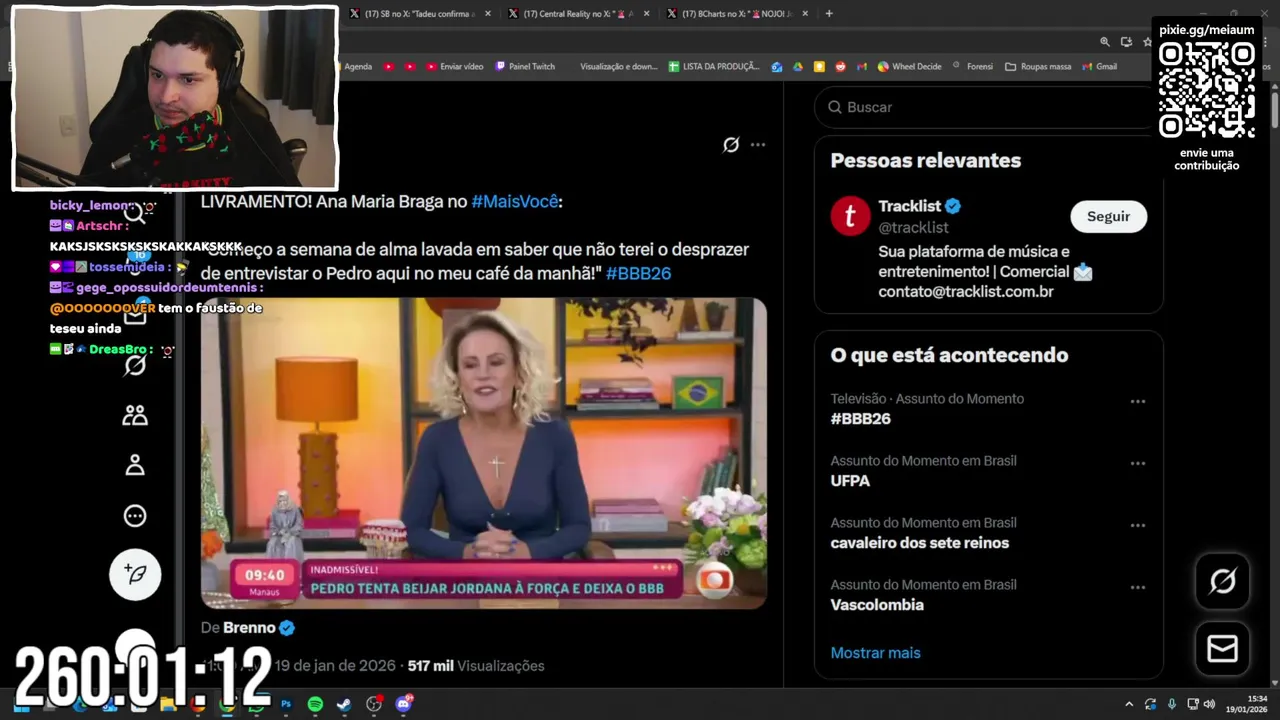Open the Tracklist account name
This screenshot has height=720, width=1280.
[x=909, y=206]
